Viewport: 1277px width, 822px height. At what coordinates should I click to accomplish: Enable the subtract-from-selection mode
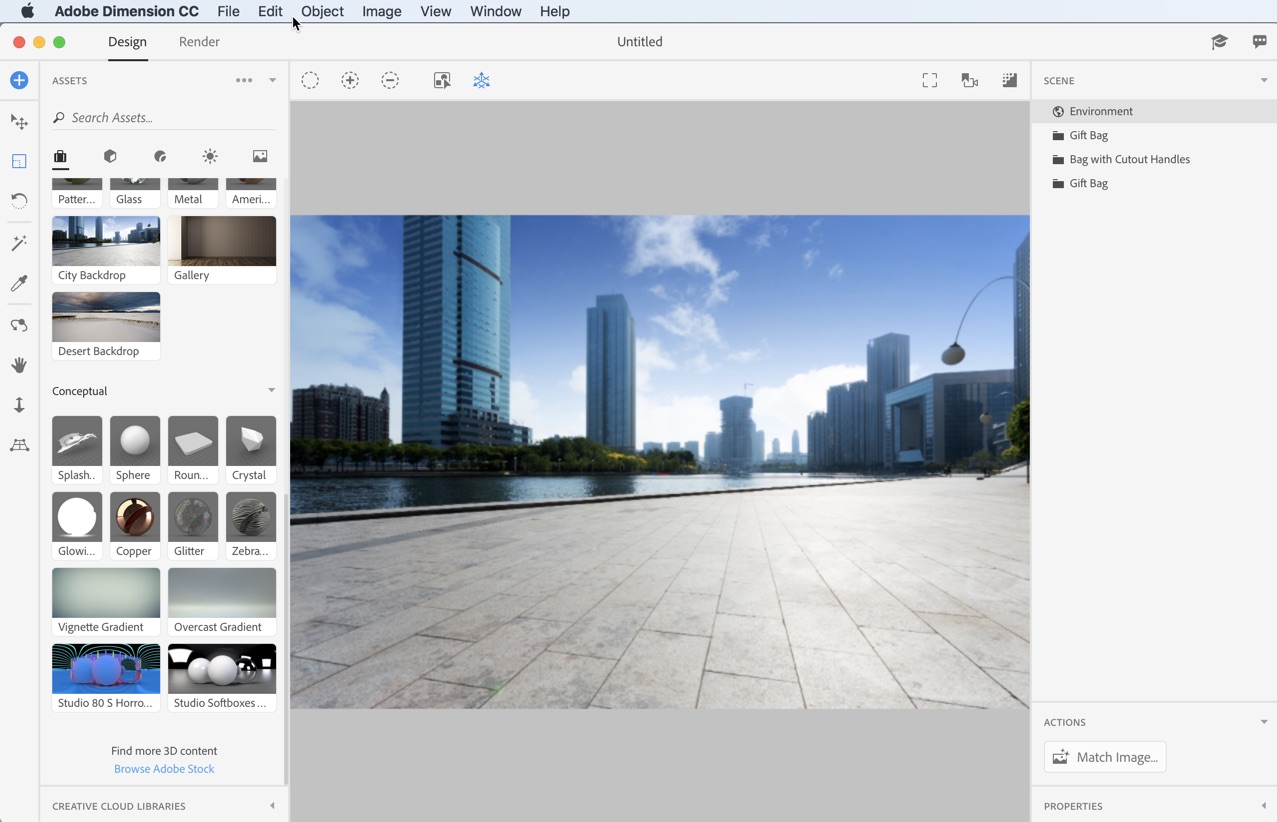coord(390,80)
